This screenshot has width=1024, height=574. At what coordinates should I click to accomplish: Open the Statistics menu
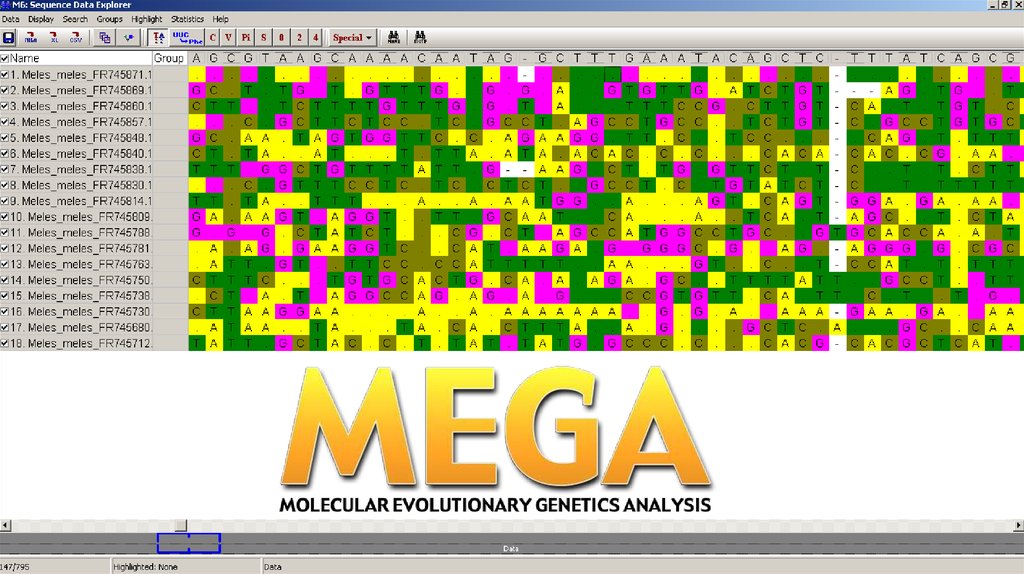point(187,19)
